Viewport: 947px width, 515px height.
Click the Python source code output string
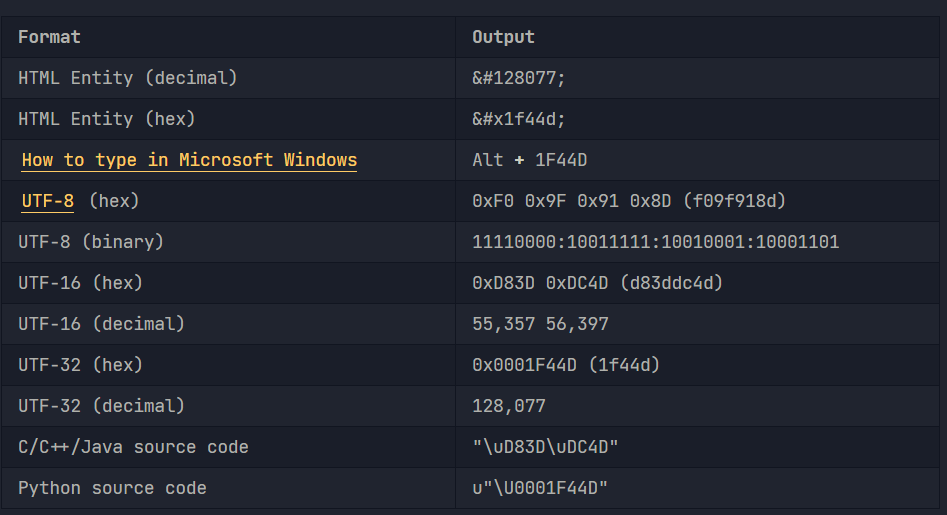tap(539, 488)
